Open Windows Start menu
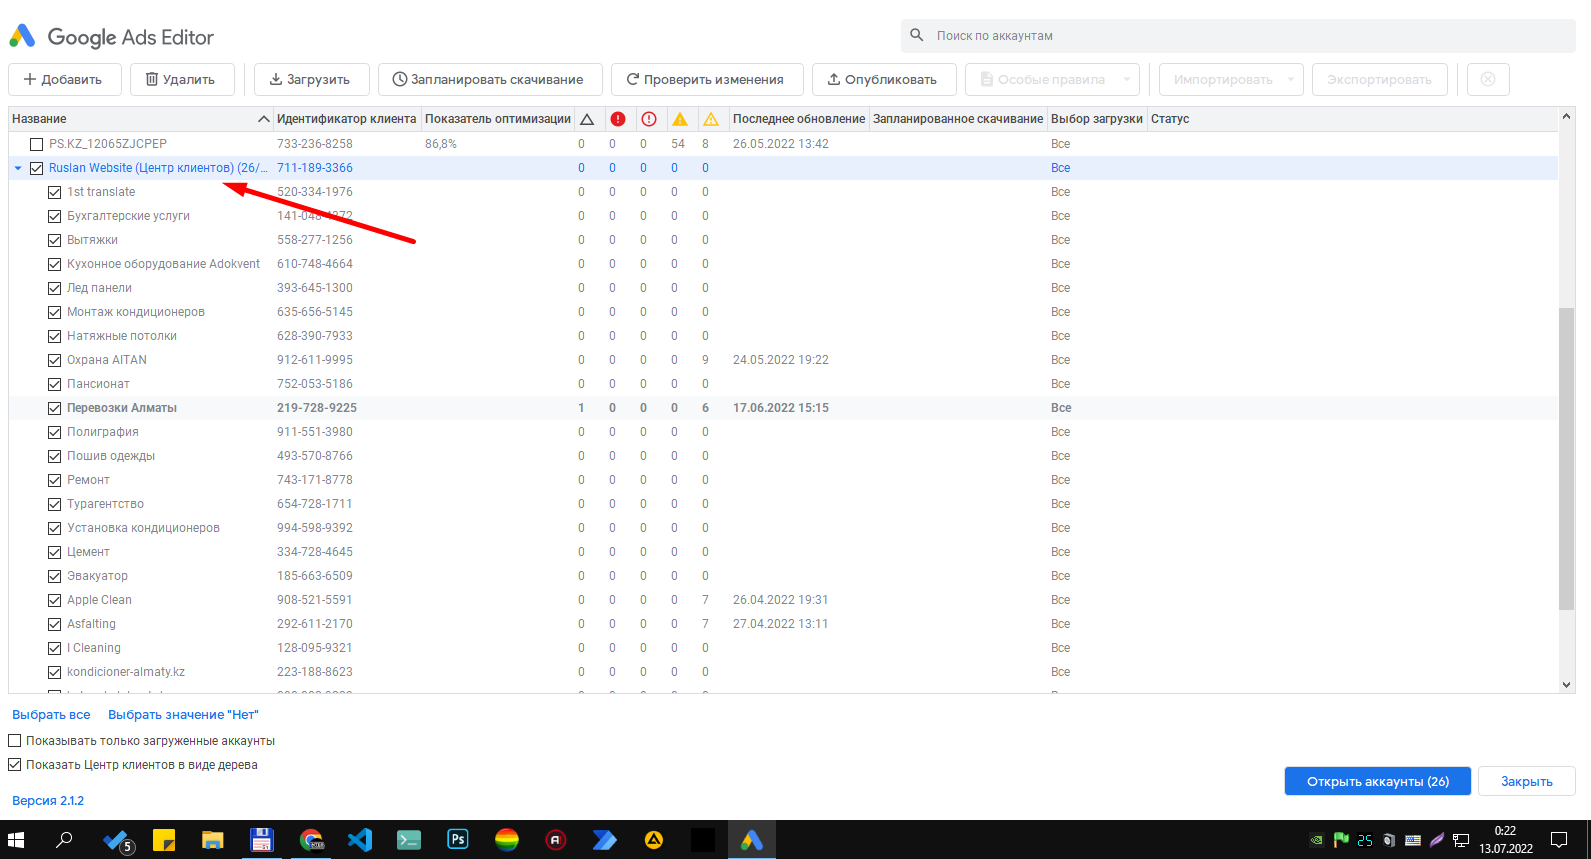1591x859 pixels. point(16,840)
